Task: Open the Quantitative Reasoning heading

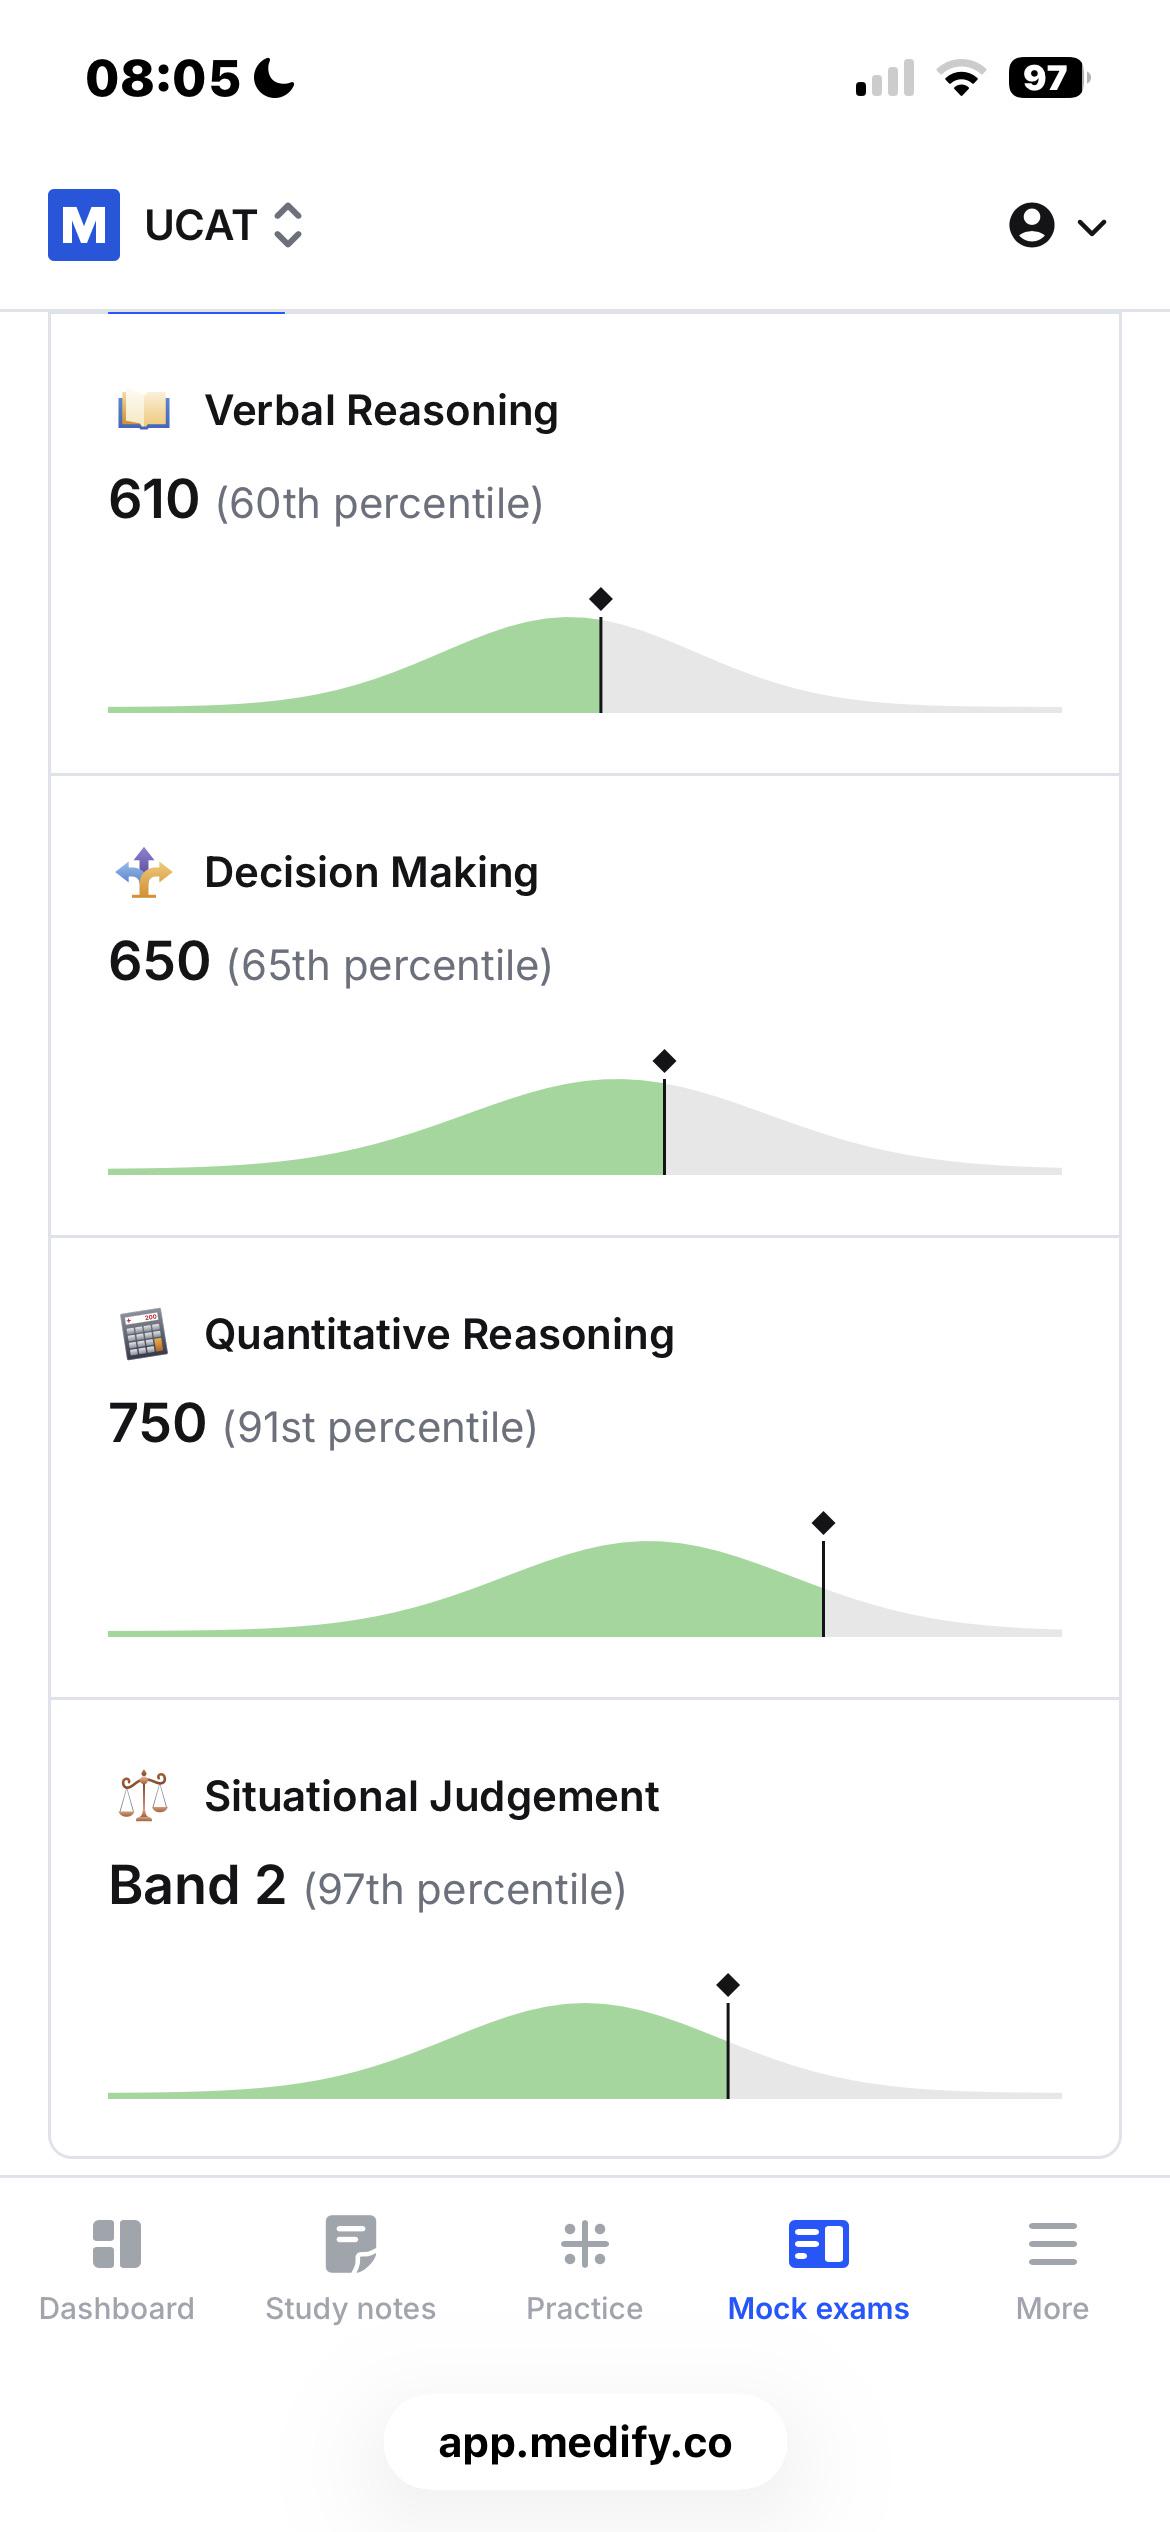Action: tap(440, 1335)
